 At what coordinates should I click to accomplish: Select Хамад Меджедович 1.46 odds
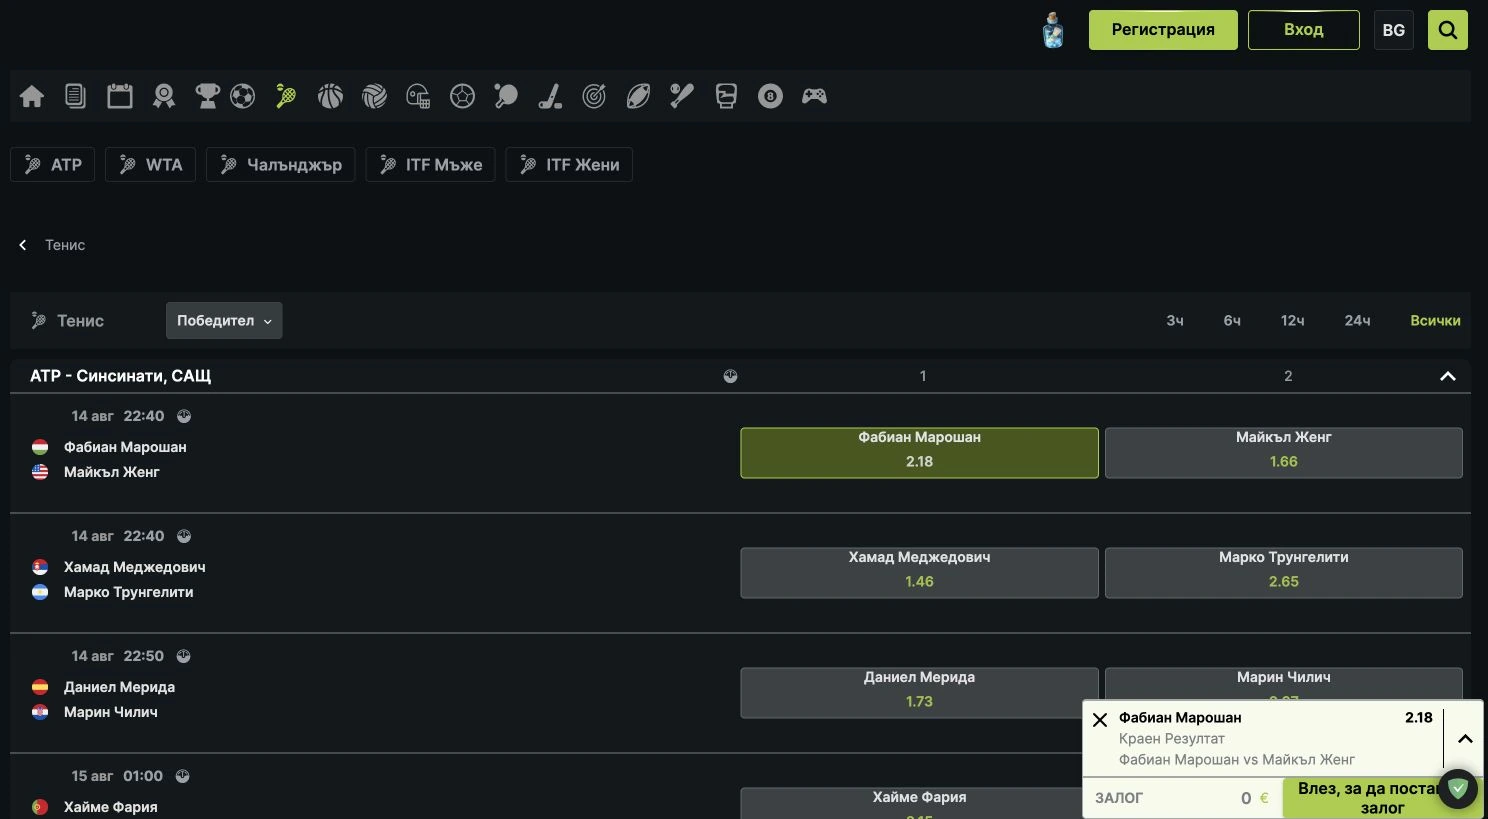(919, 573)
